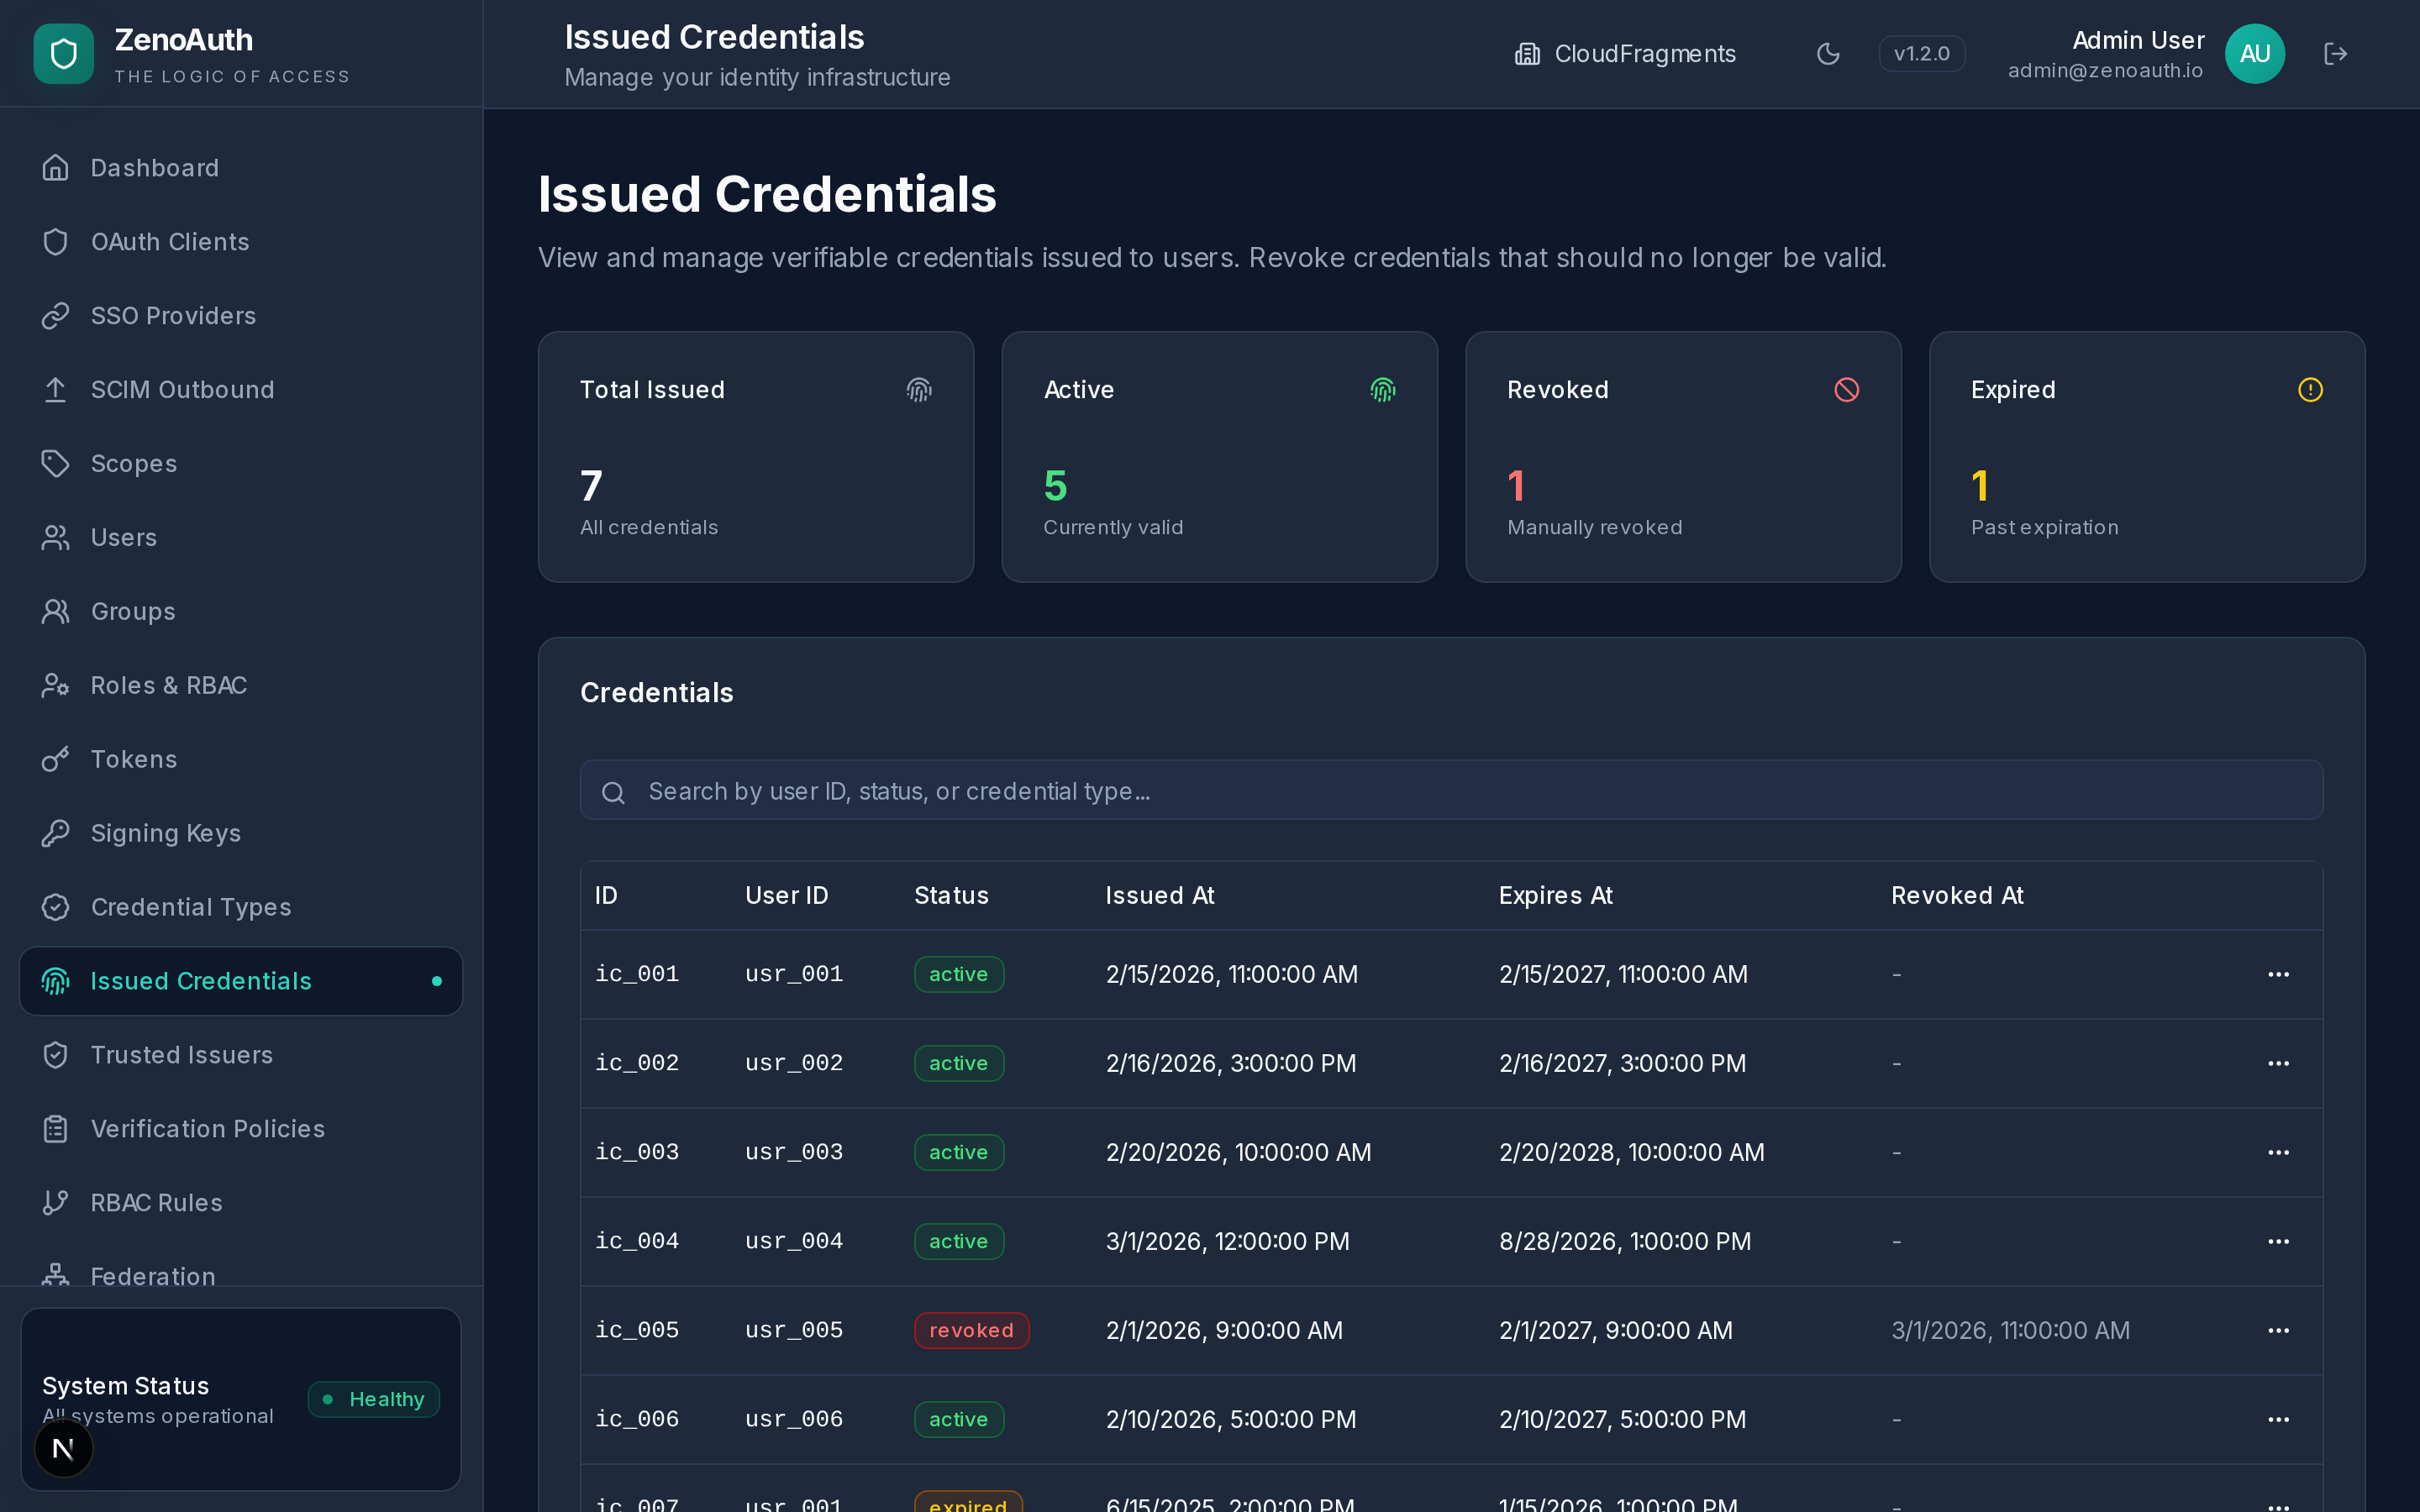Click the AU avatar circle
Viewport: 2420px width, 1512px height.
tap(2254, 53)
